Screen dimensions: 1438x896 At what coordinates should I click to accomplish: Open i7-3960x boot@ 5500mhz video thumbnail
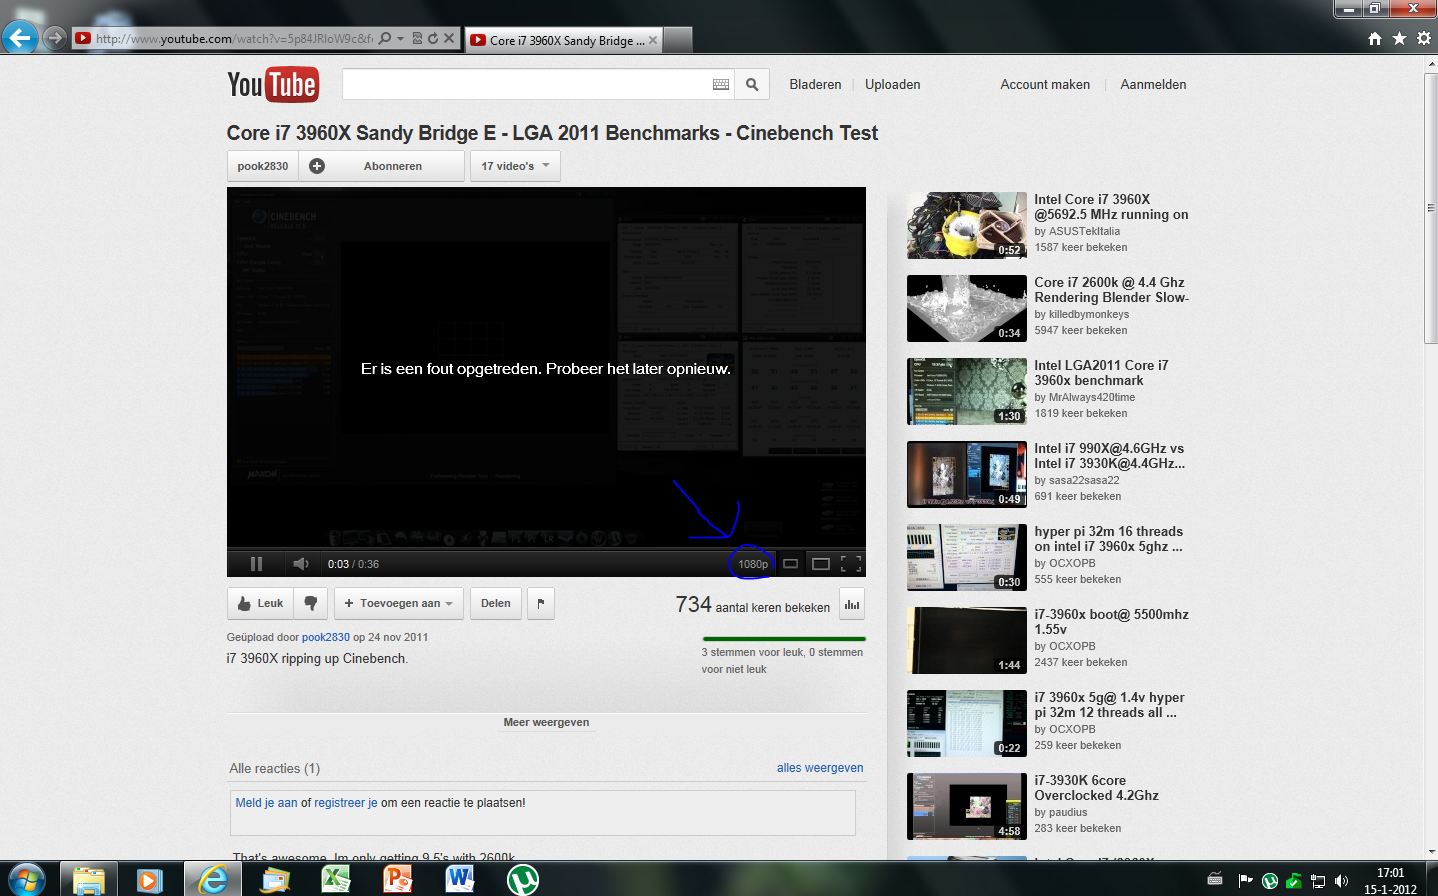(966, 641)
